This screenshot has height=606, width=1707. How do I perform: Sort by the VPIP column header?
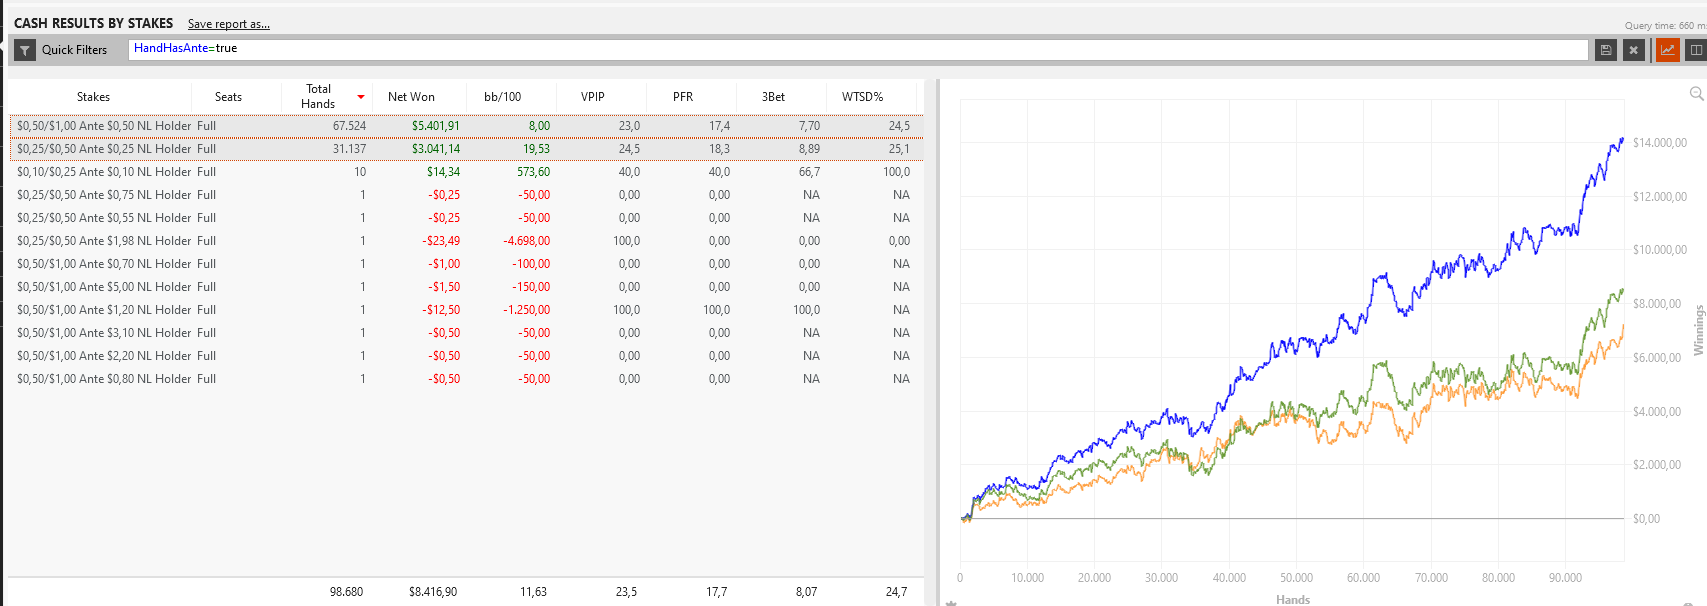(593, 97)
